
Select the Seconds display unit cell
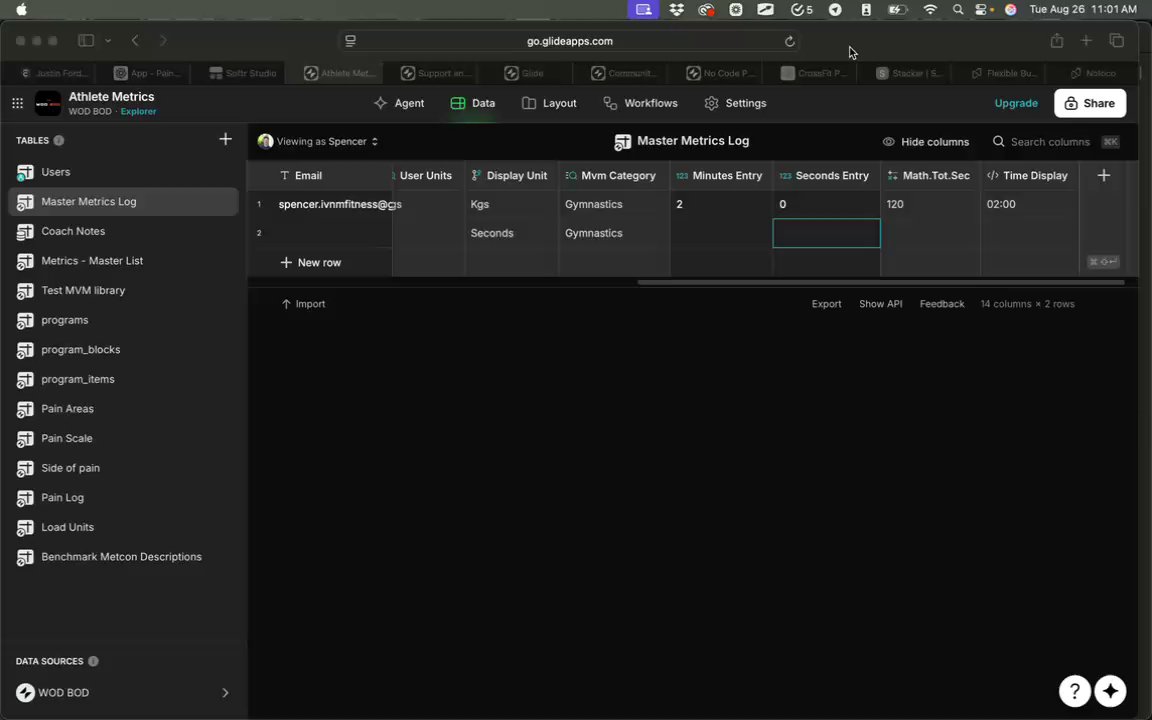(x=511, y=233)
